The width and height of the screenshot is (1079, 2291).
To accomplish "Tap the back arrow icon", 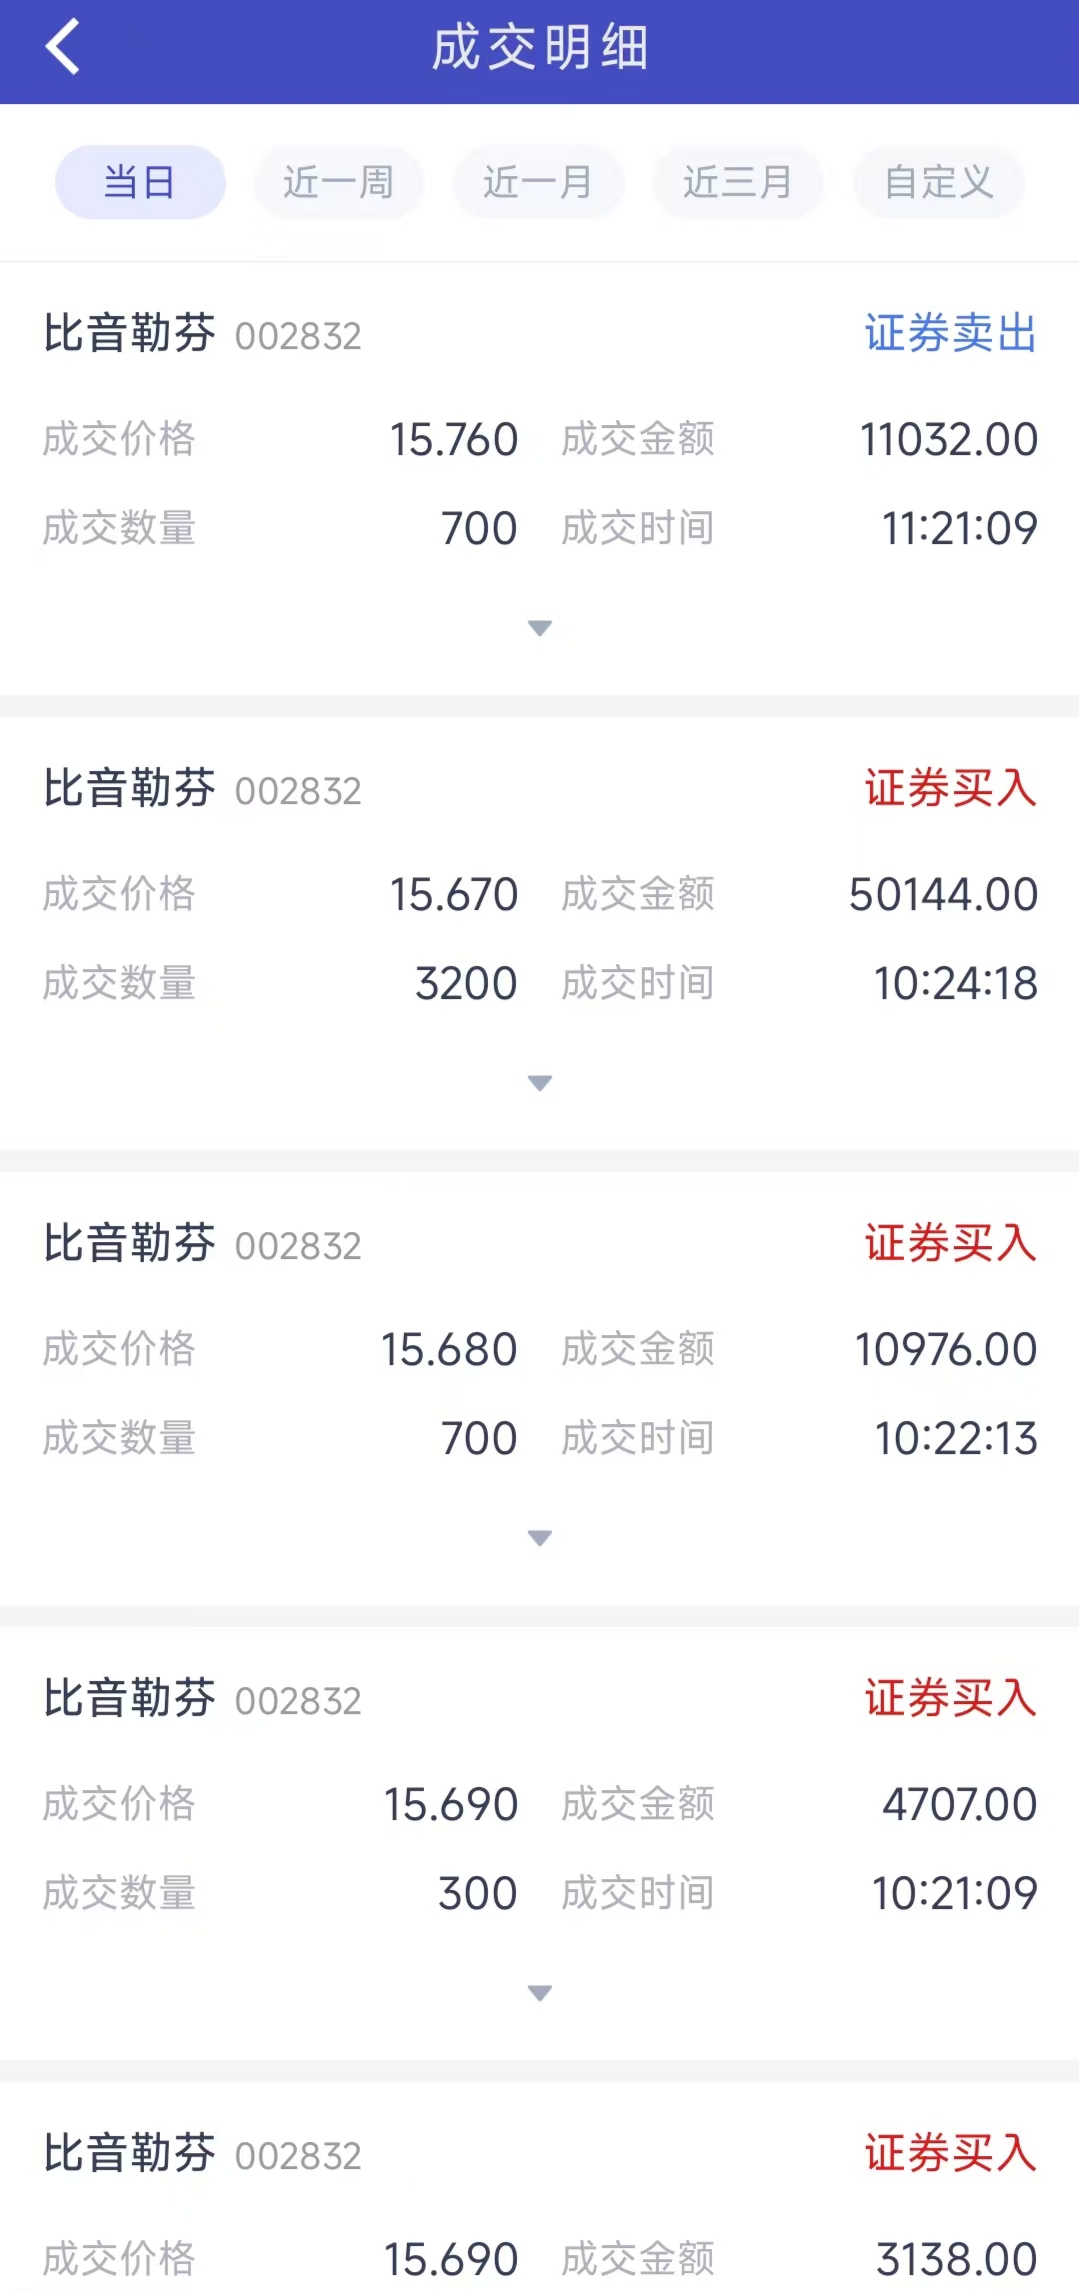I will pos(62,47).
